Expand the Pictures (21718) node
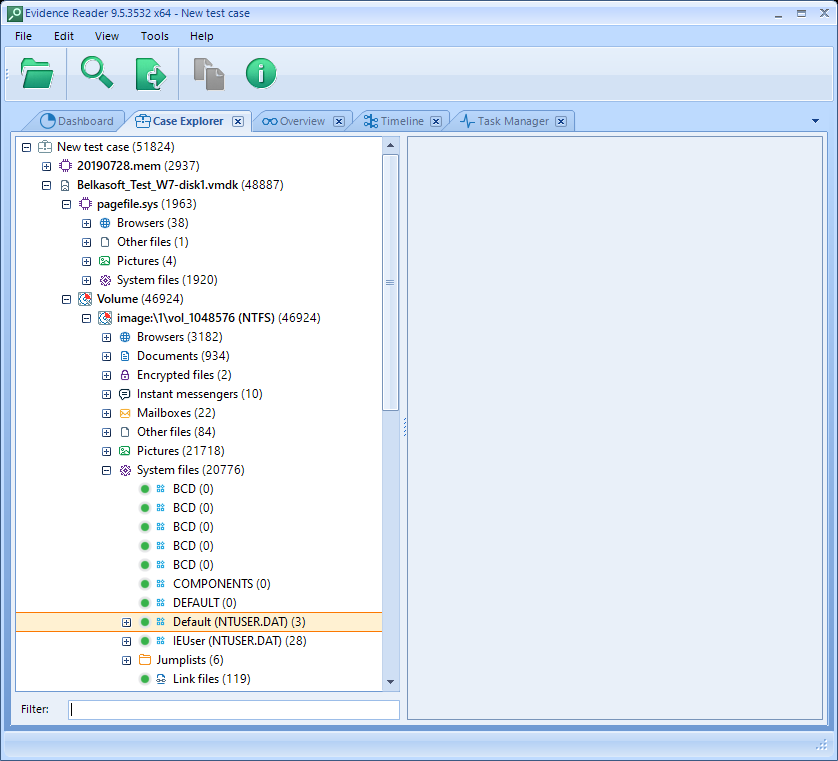The height and width of the screenshot is (761, 838). click(x=106, y=451)
